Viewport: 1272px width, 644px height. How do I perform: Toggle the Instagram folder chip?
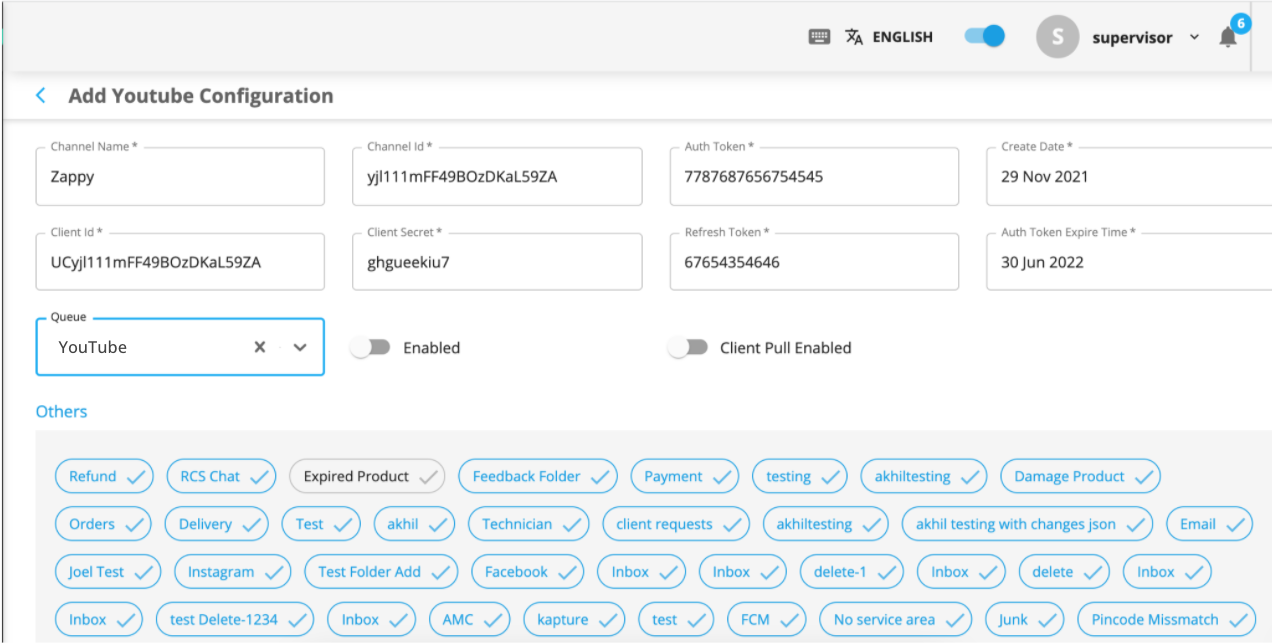coord(232,572)
